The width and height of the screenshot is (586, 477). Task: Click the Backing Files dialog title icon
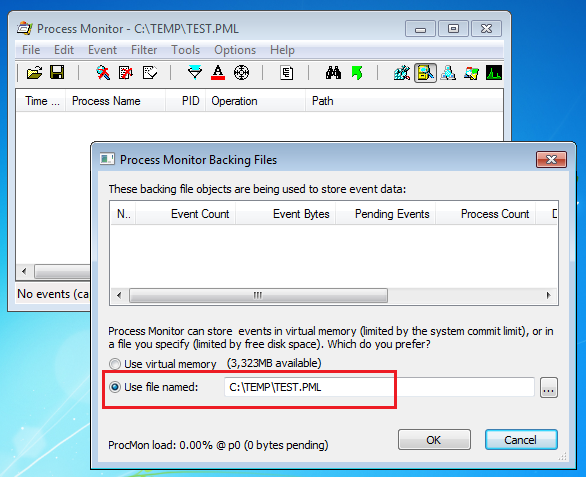coord(107,159)
